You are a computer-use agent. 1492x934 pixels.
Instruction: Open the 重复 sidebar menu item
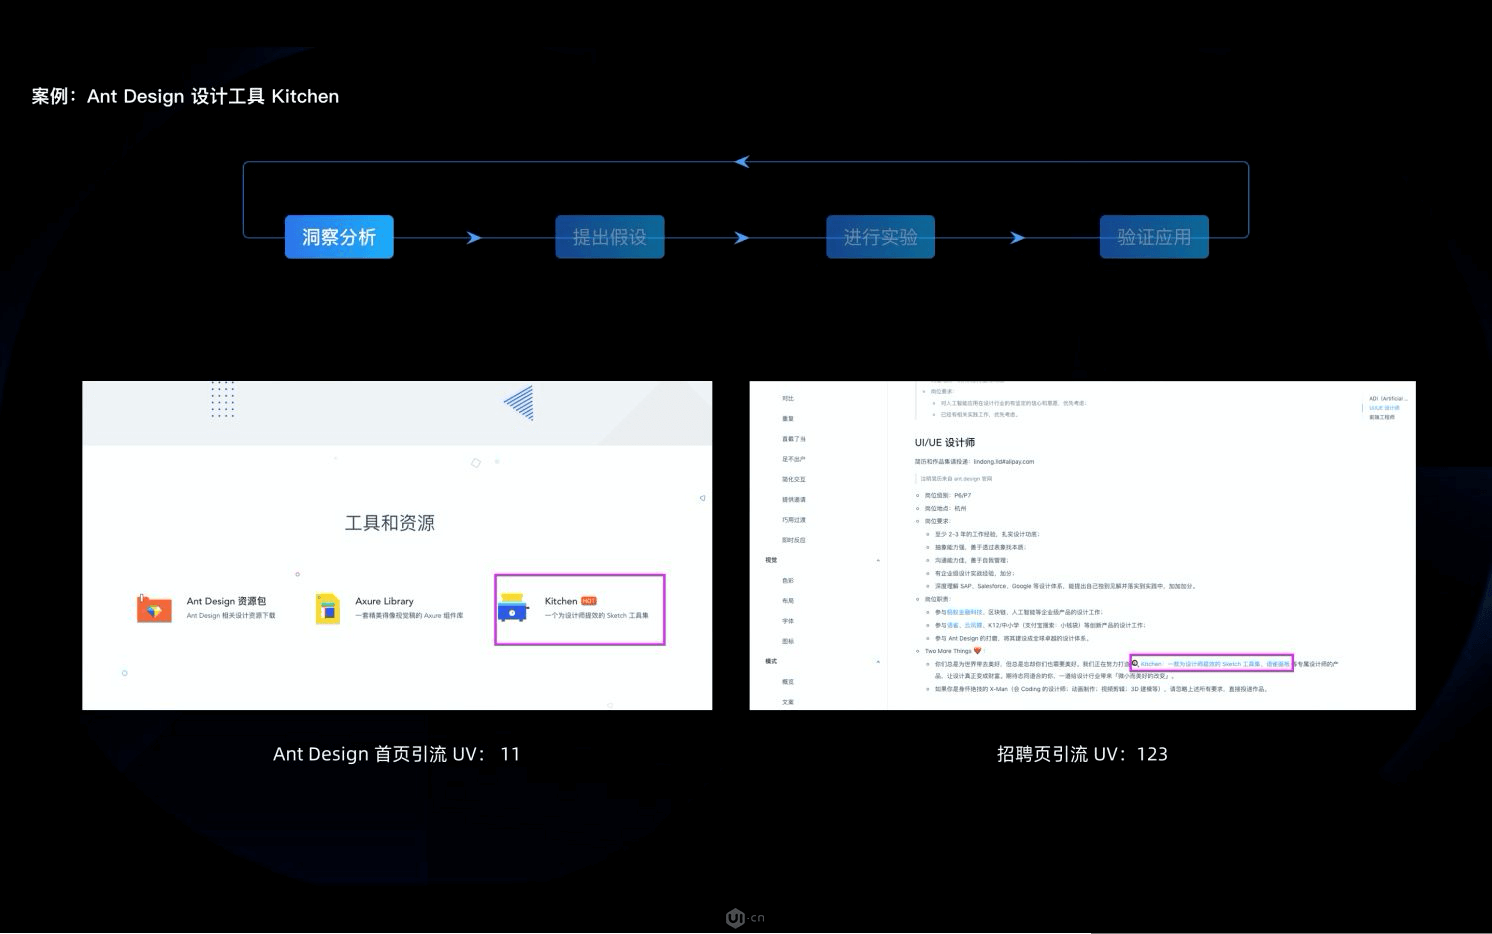pyautogui.click(x=788, y=418)
